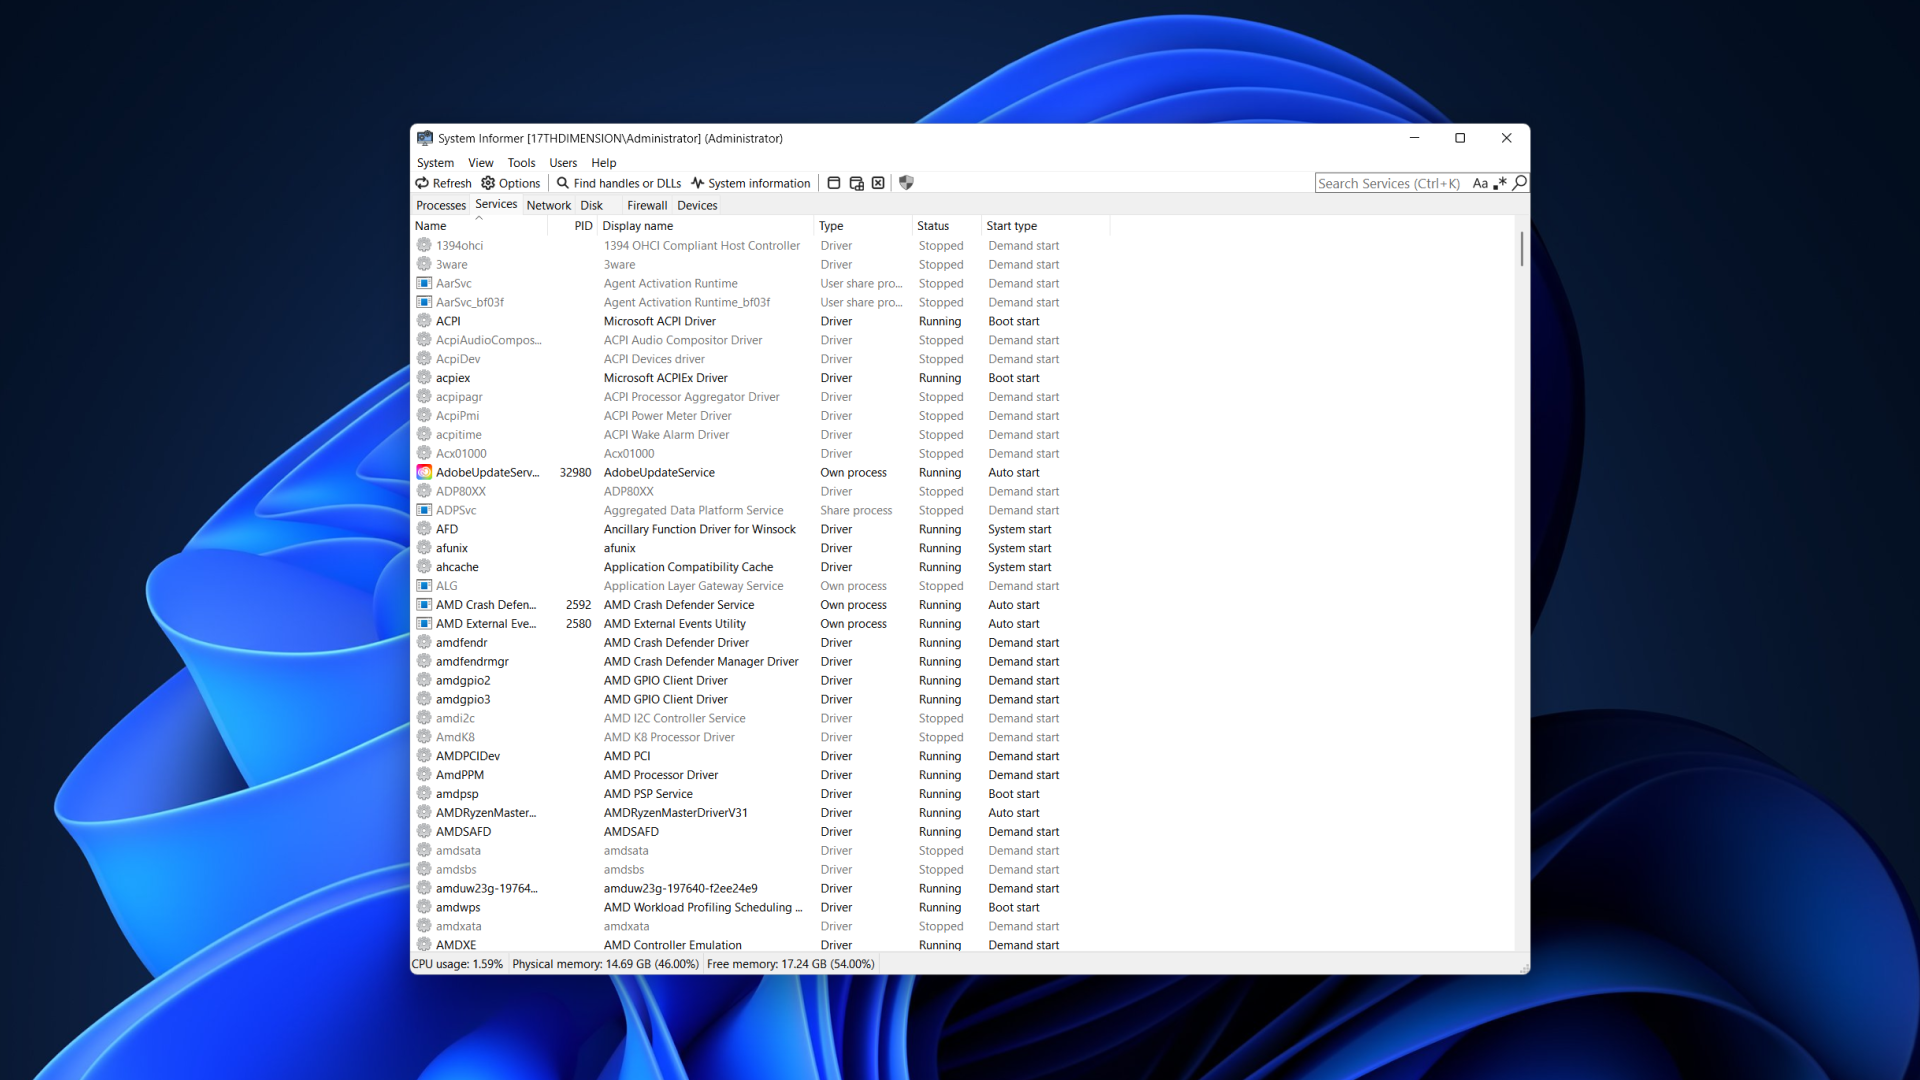
Task: Click the Refresh toolbar button
Action: coord(443,183)
